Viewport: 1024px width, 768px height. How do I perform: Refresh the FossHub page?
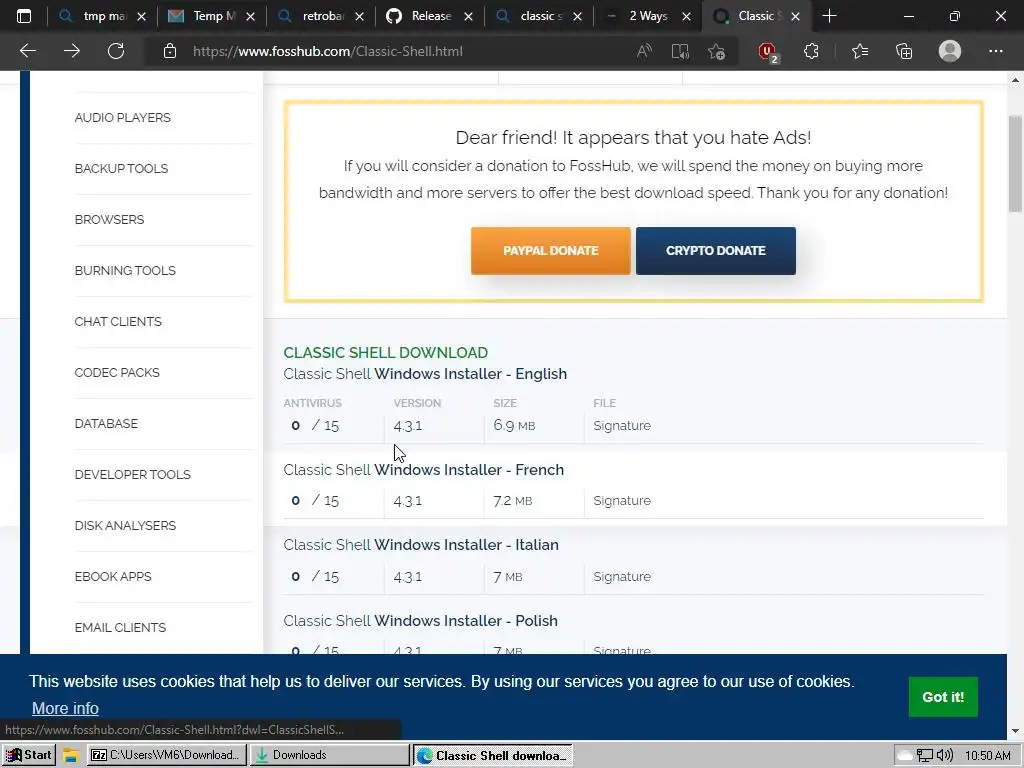coord(116,51)
